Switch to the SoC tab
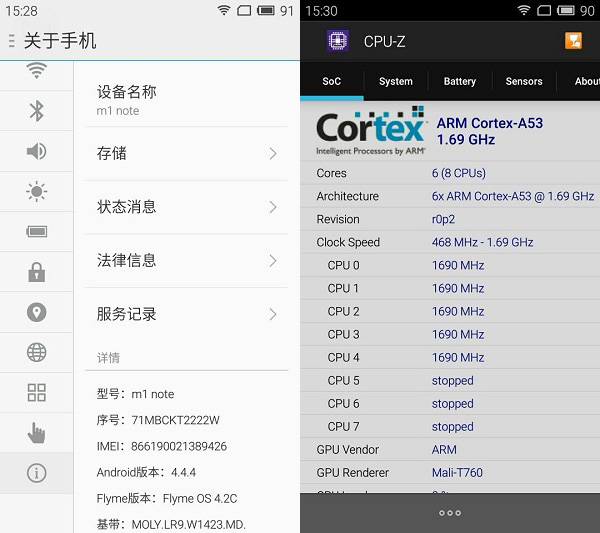Screen dimensions: 600x533 (332, 81)
